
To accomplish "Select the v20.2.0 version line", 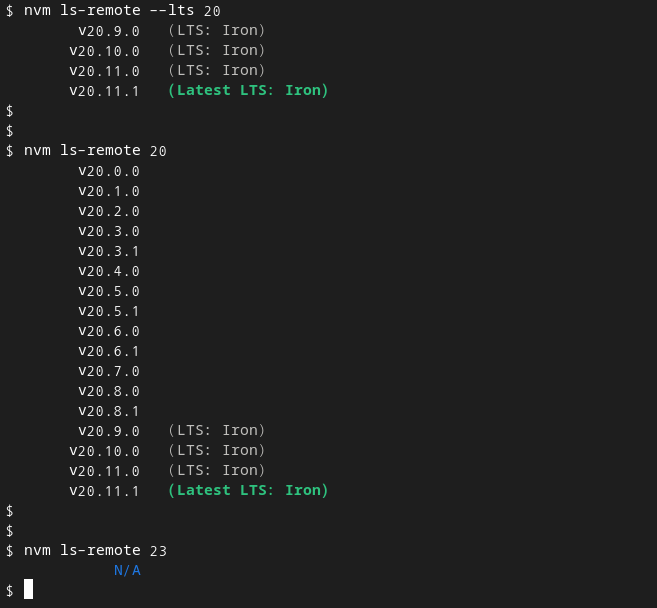I will click(x=109, y=211).
